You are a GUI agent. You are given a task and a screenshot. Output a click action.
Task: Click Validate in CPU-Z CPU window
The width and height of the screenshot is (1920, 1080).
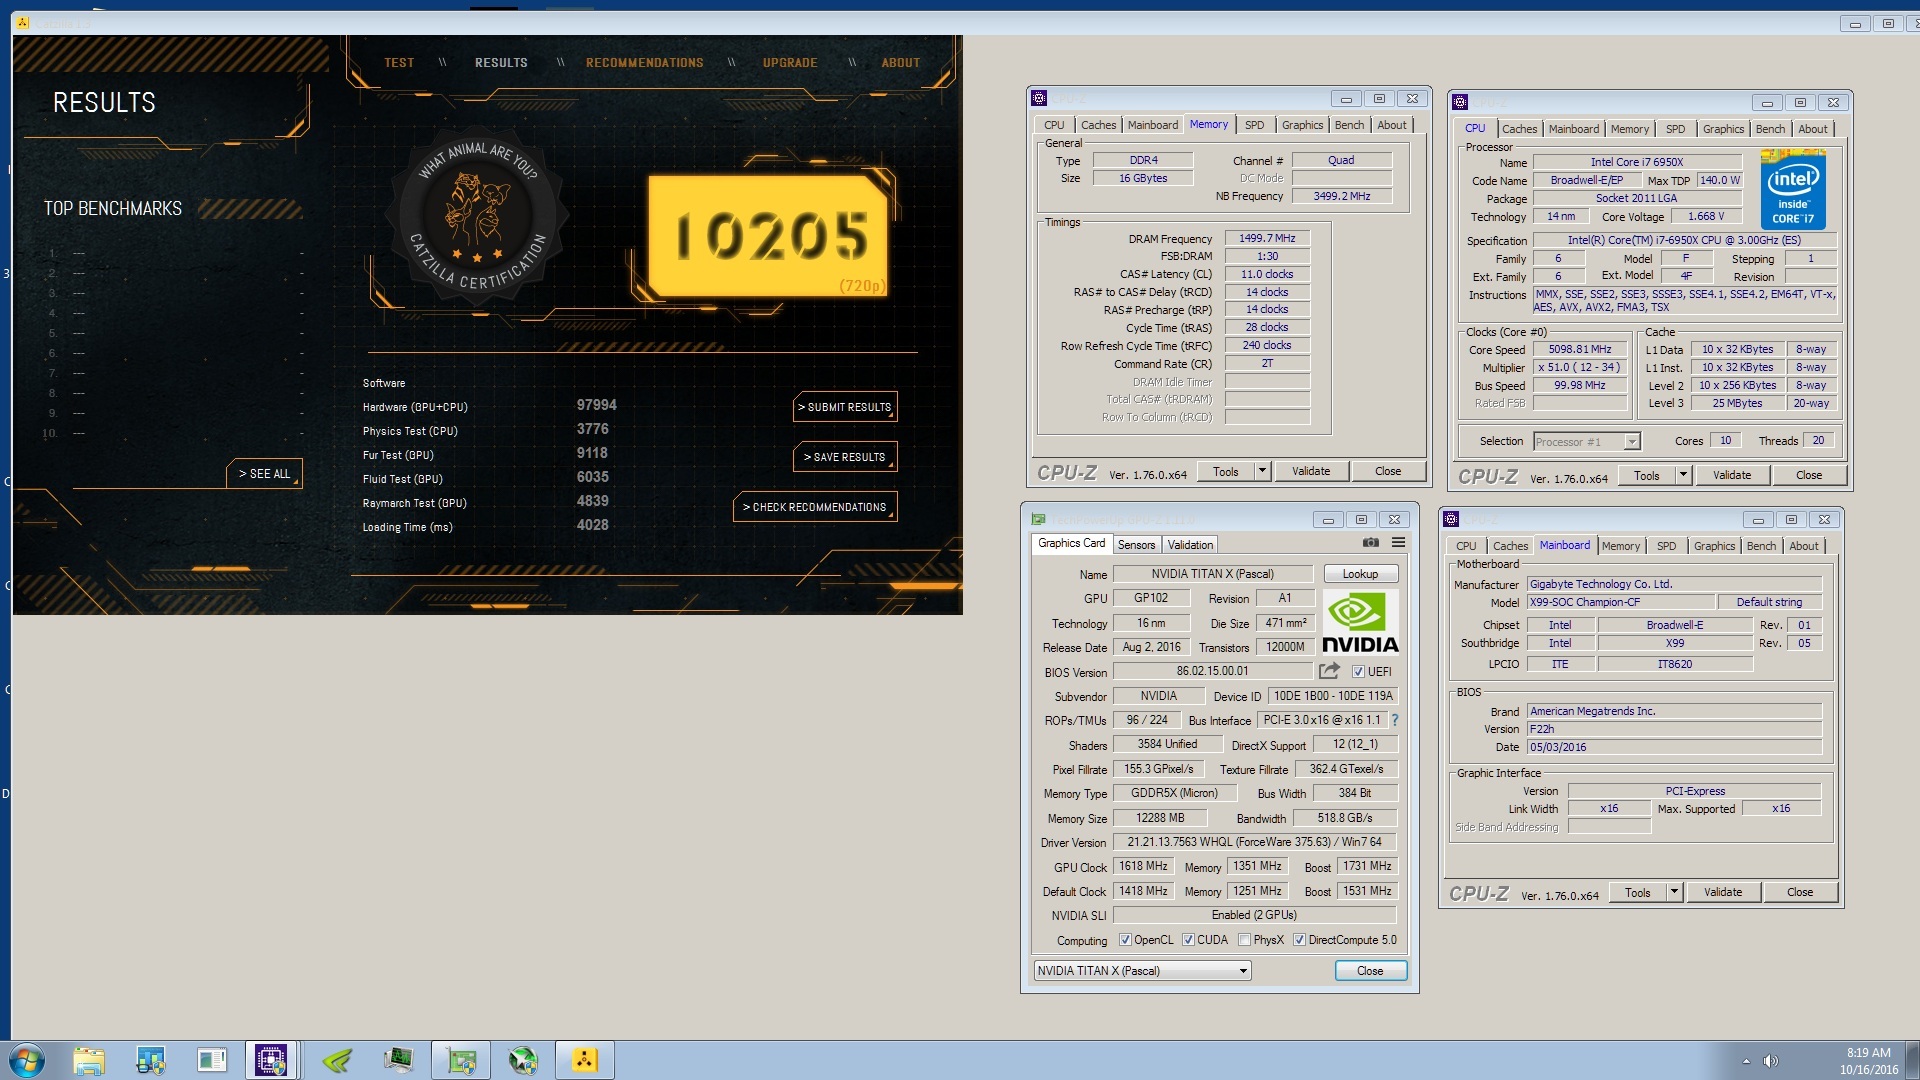1731,475
